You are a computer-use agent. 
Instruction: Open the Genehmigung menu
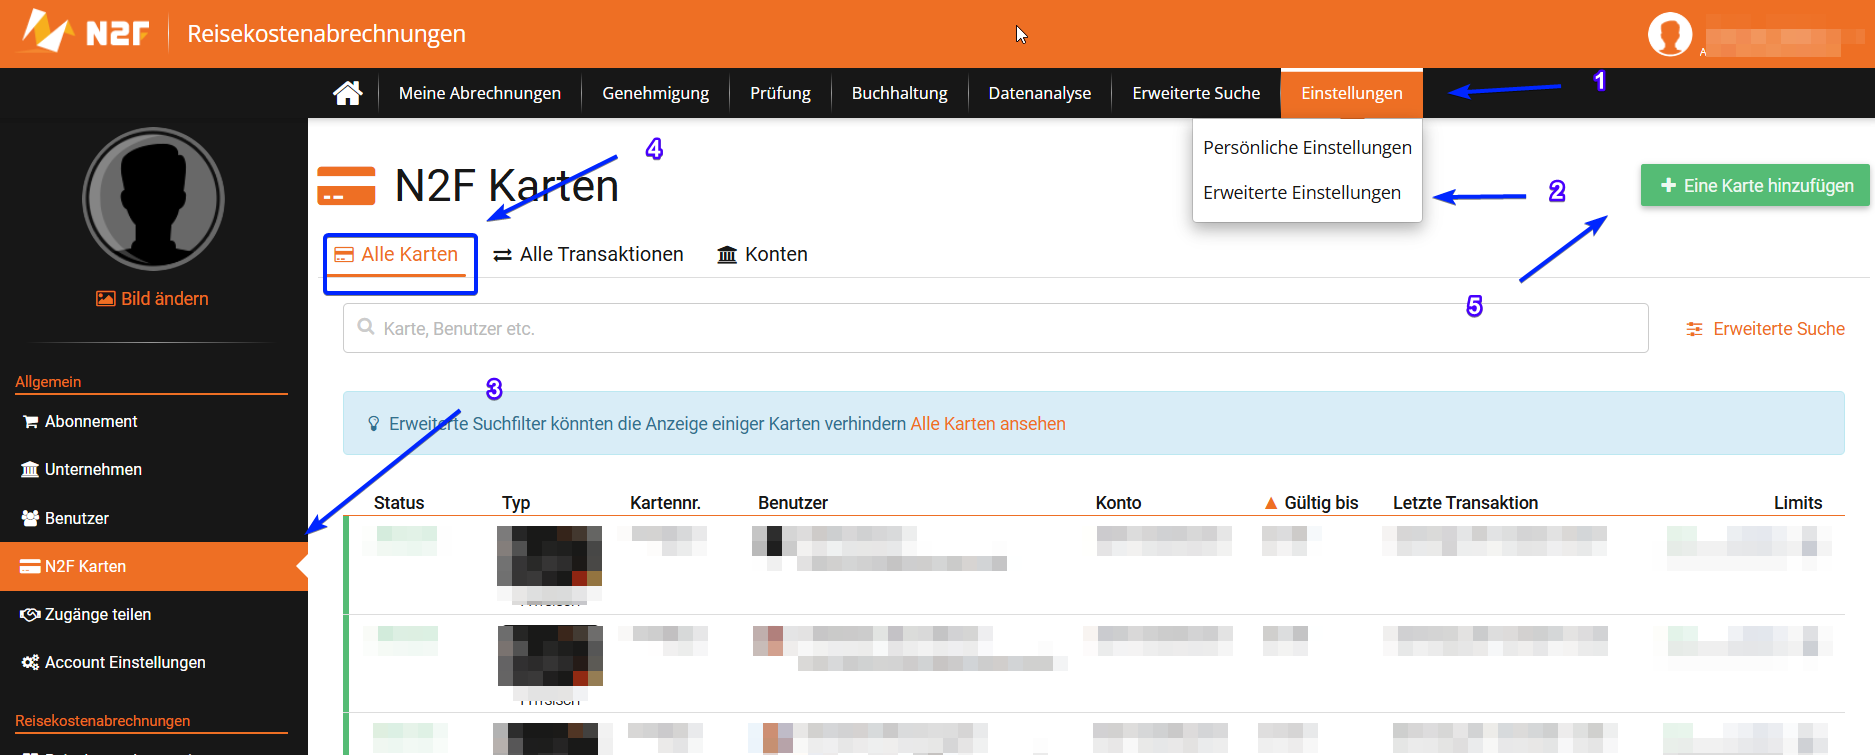[655, 93]
